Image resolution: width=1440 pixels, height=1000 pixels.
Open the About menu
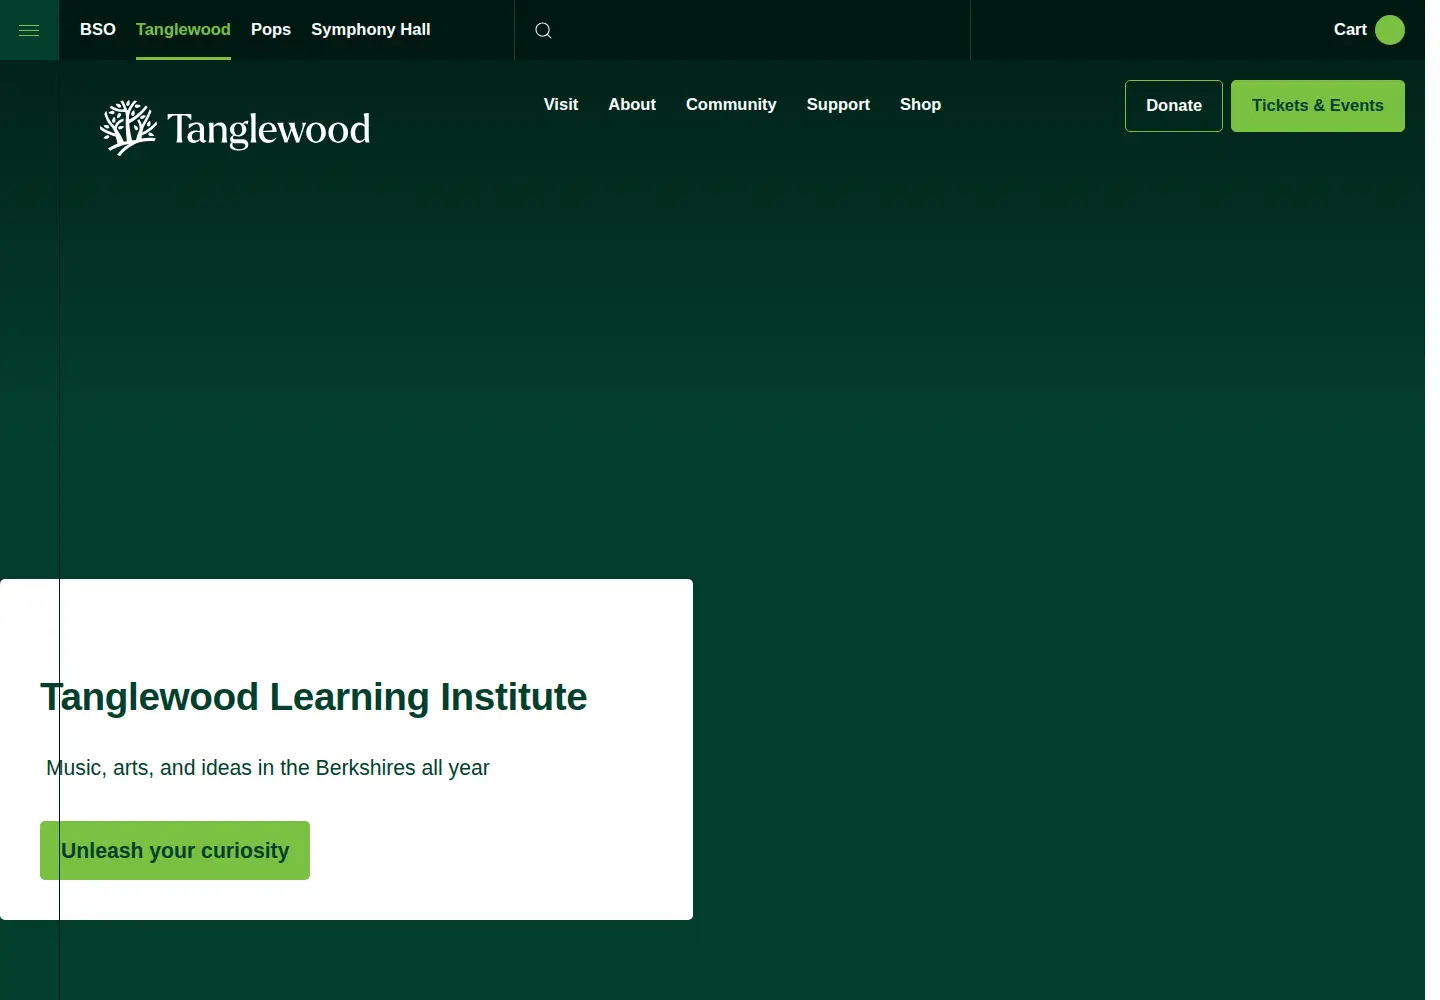pos(632,105)
